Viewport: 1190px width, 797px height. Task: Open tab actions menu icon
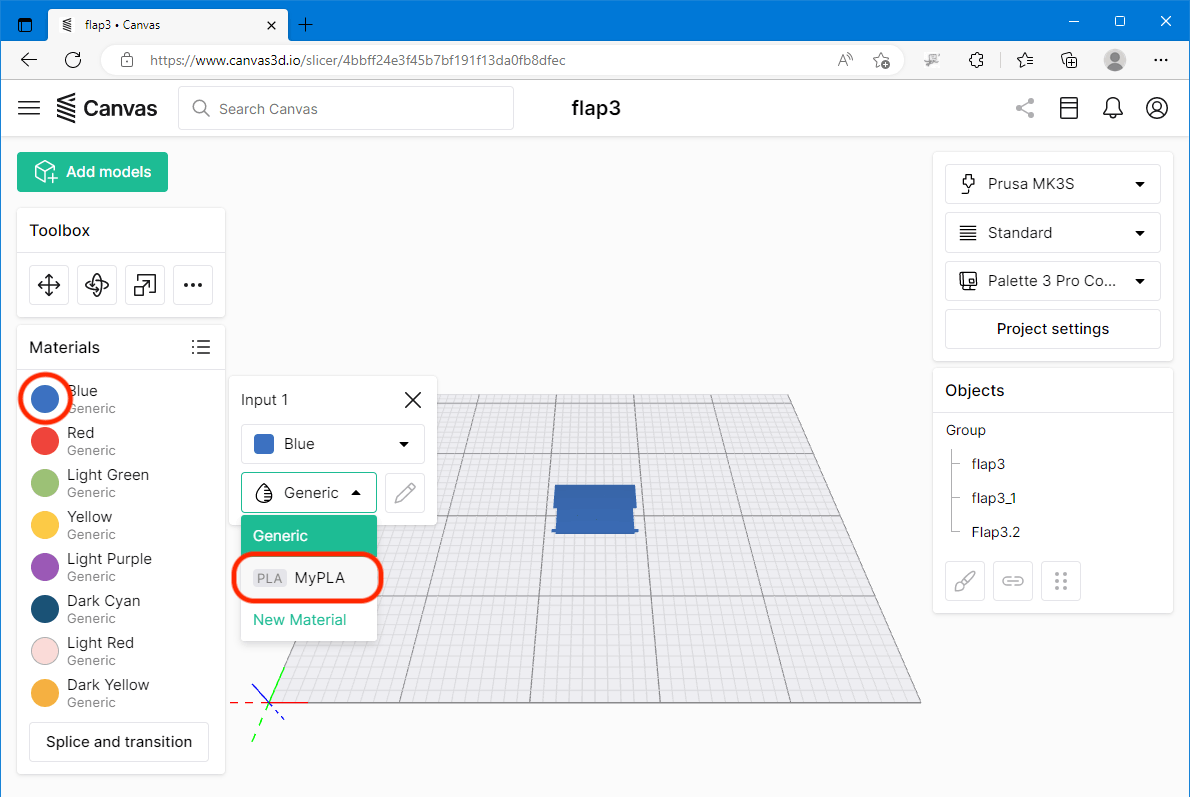pos(25,25)
